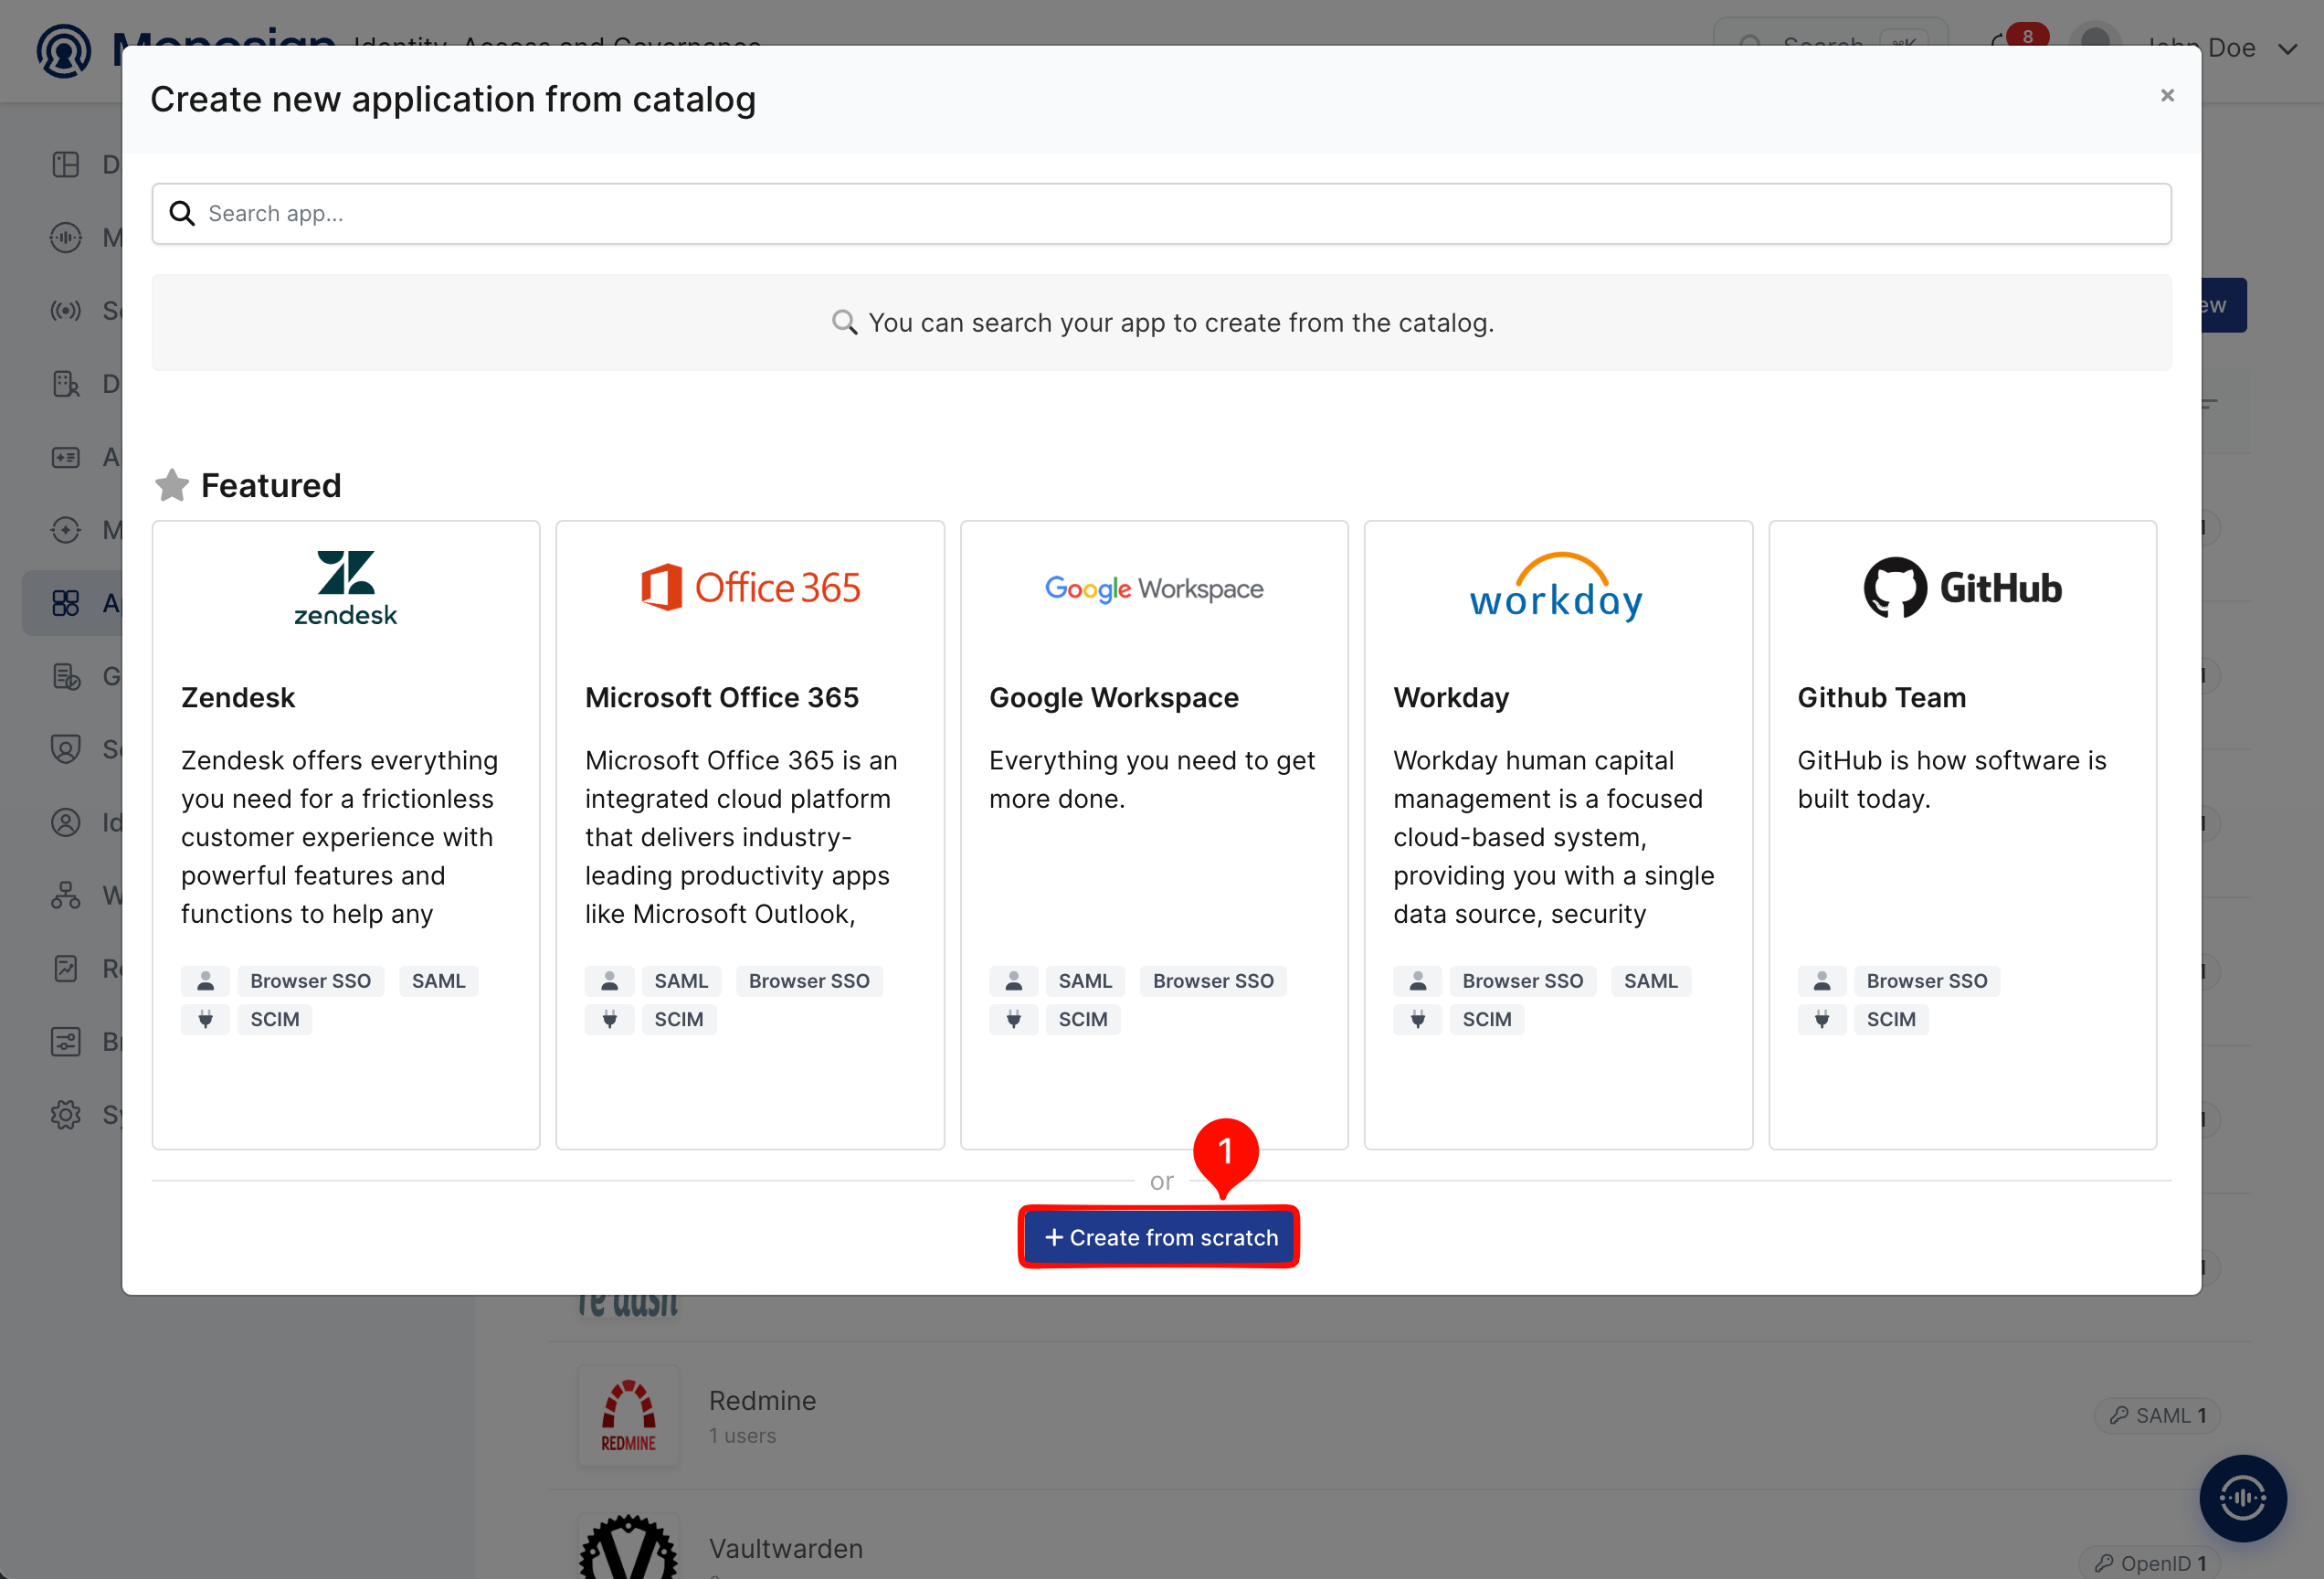Open Workday card title
This screenshot has width=2324, height=1579.
[x=1451, y=697]
